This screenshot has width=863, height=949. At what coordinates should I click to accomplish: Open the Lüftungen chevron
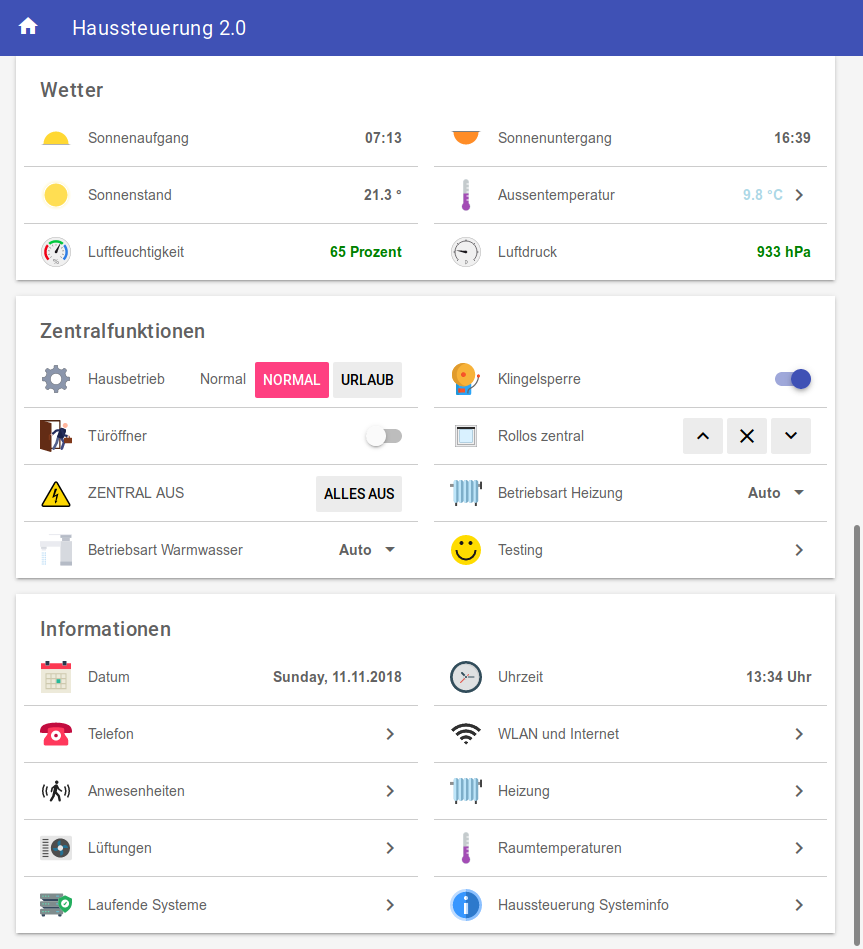pos(390,848)
